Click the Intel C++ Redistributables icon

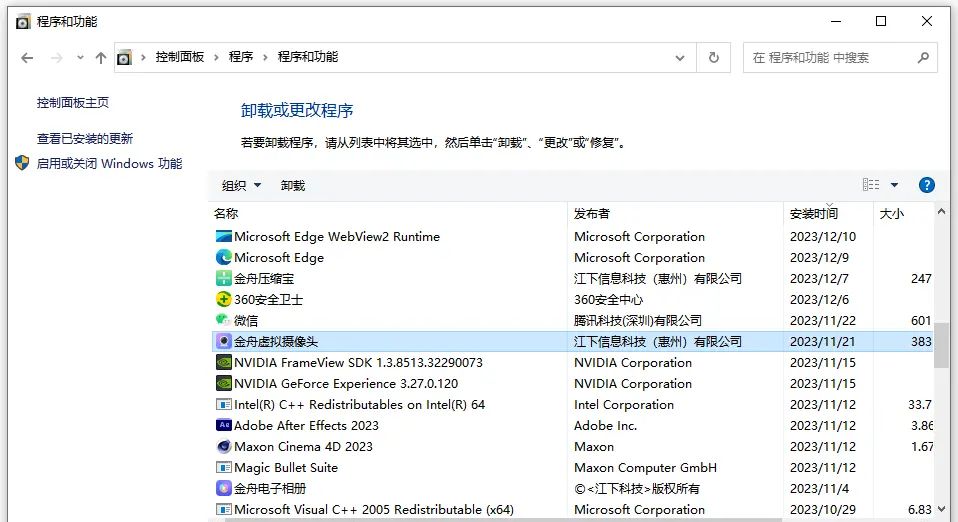click(x=224, y=405)
